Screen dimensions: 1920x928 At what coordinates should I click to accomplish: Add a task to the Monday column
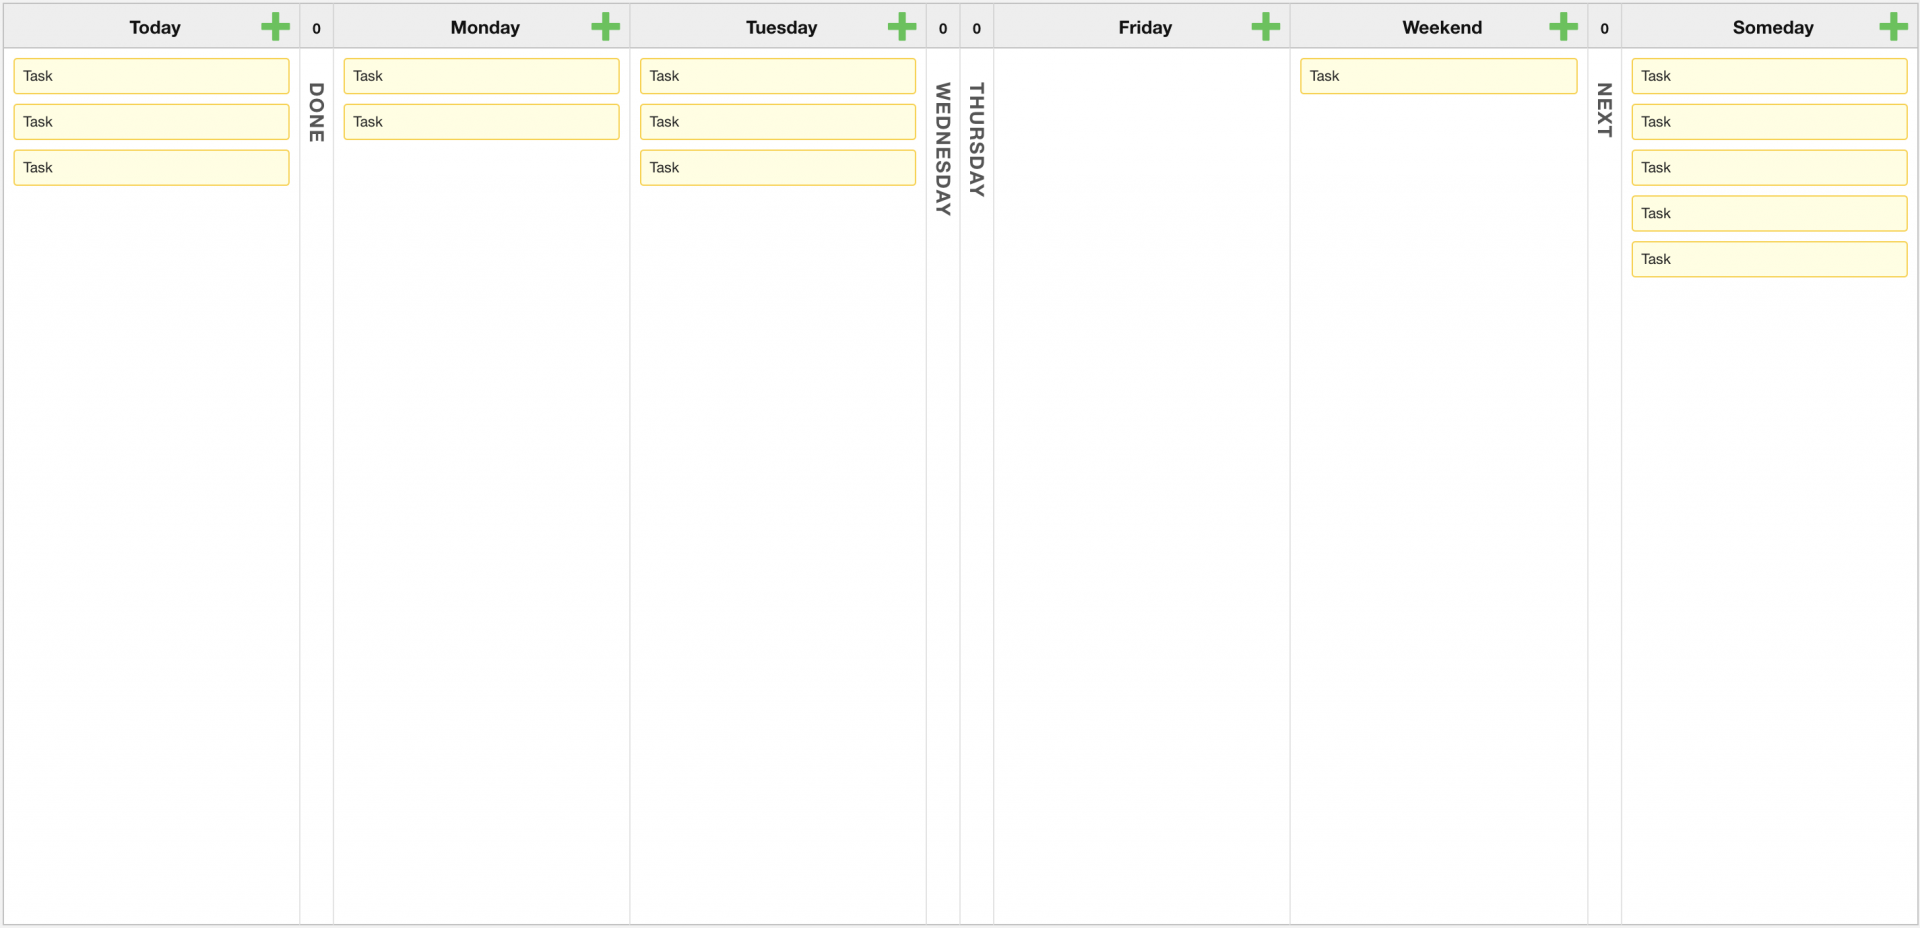(x=605, y=27)
